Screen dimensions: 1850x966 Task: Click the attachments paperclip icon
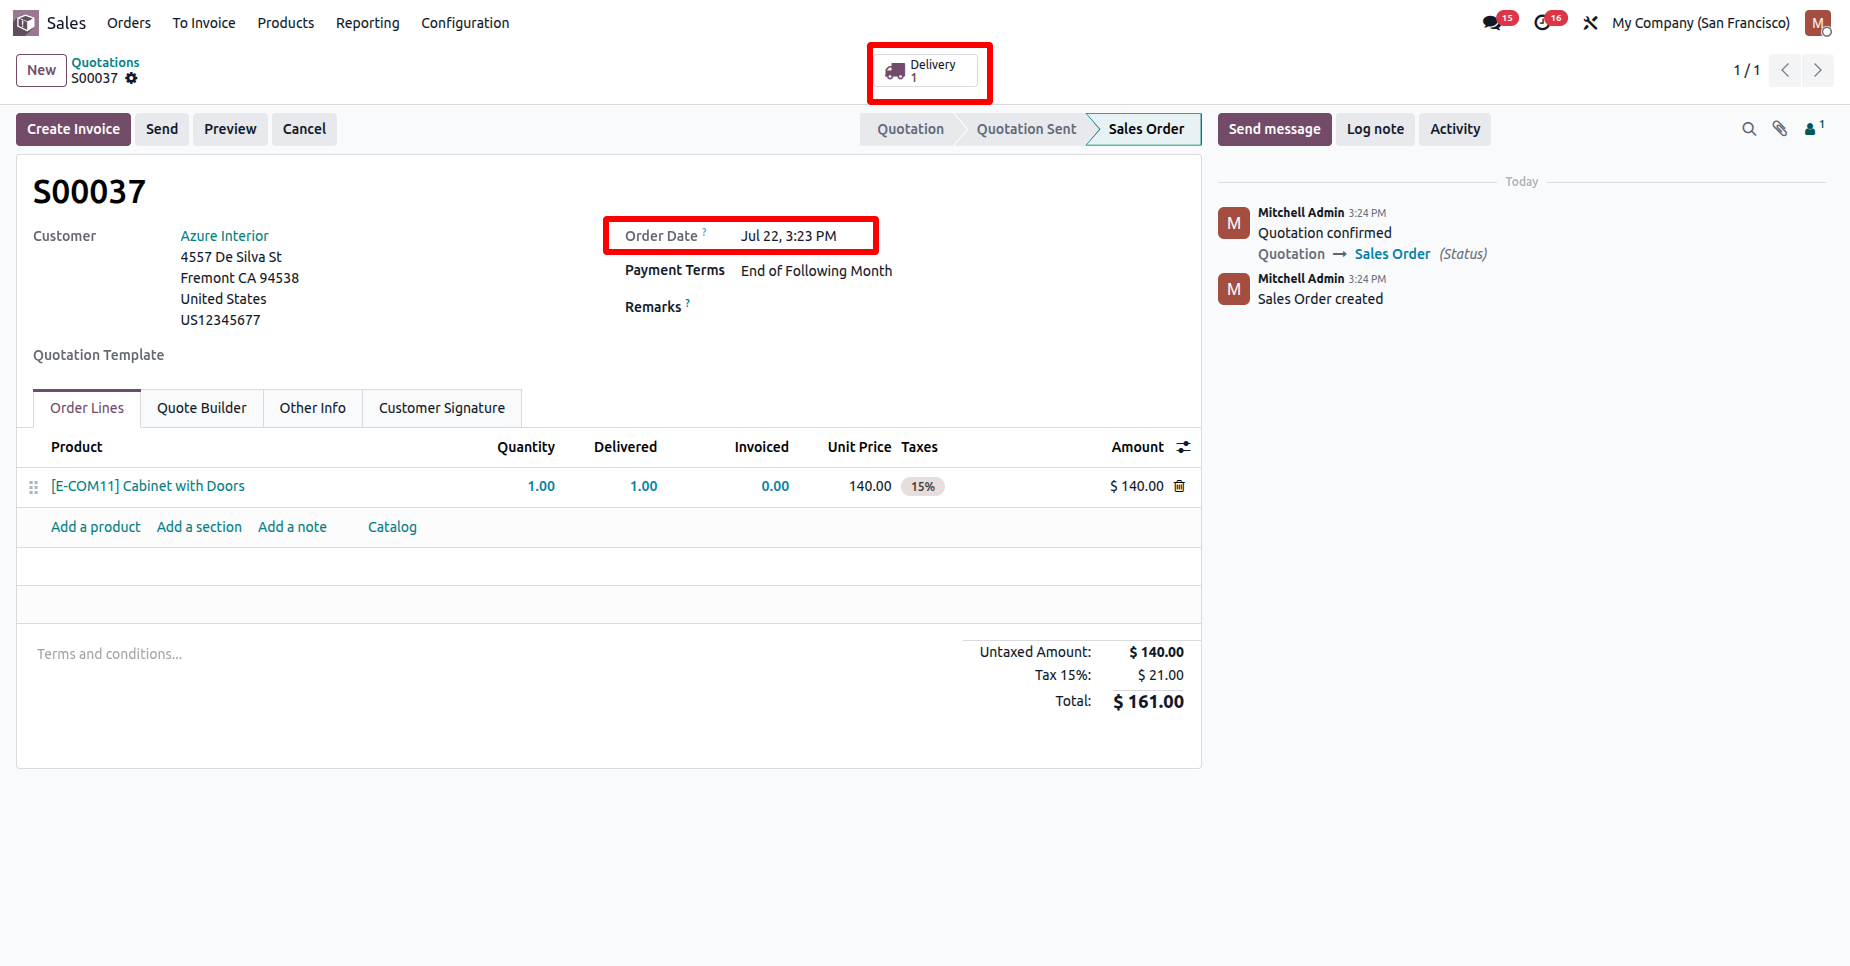[x=1780, y=129]
